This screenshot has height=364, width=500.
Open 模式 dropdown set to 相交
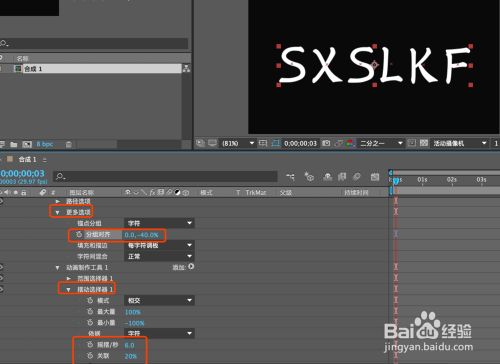point(159,300)
